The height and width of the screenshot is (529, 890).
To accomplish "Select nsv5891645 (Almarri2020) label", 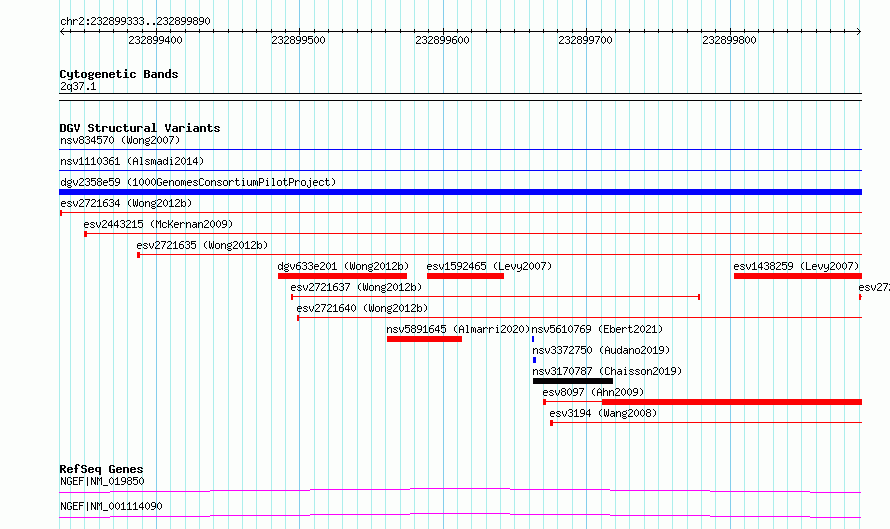I will click(x=458, y=329).
